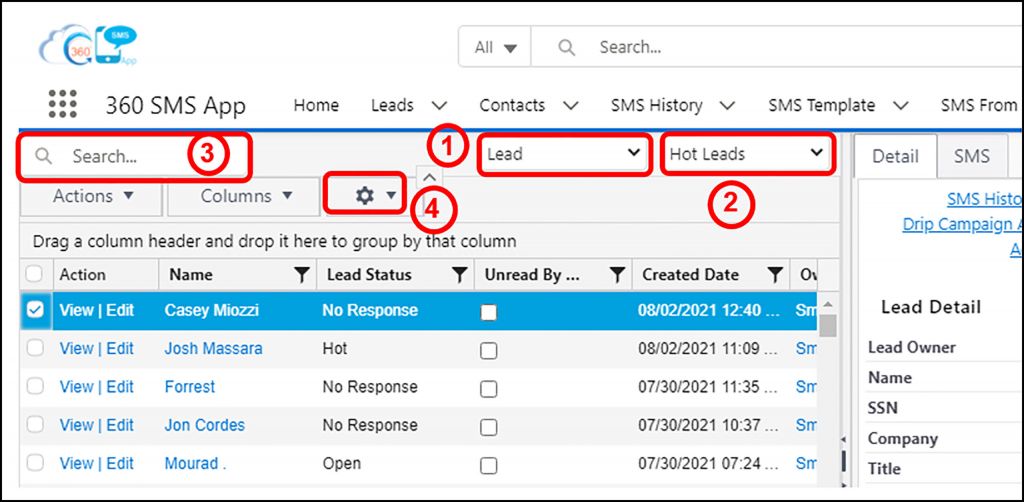Click View | Edit for Forrest

pyautogui.click(x=96, y=387)
